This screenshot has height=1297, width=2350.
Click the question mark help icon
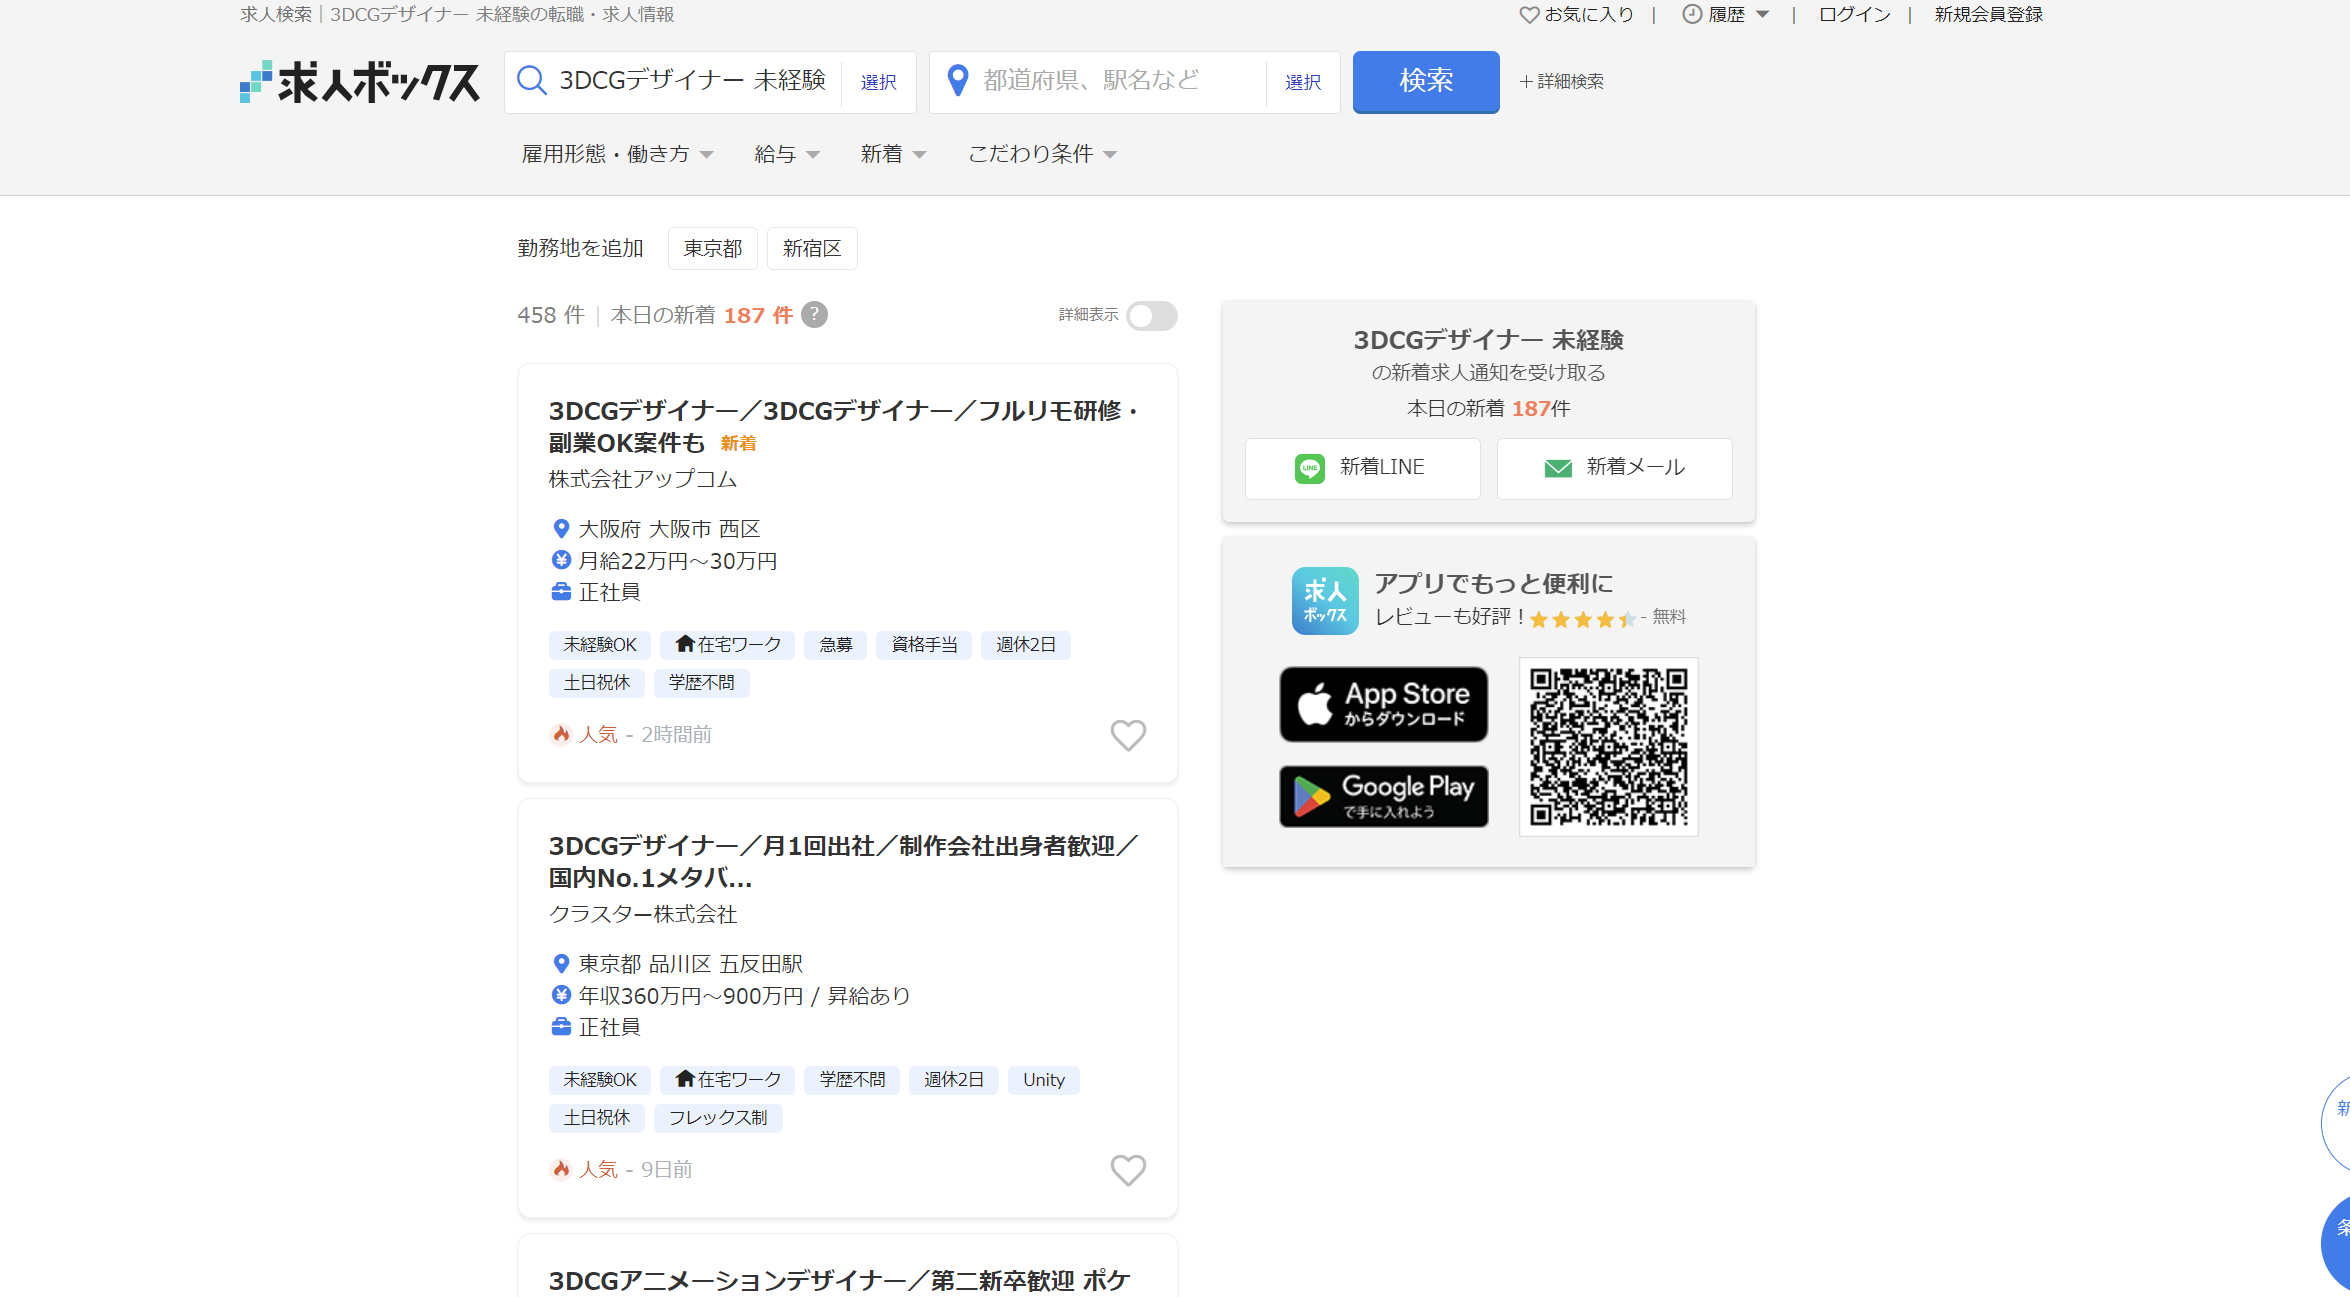(x=815, y=315)
